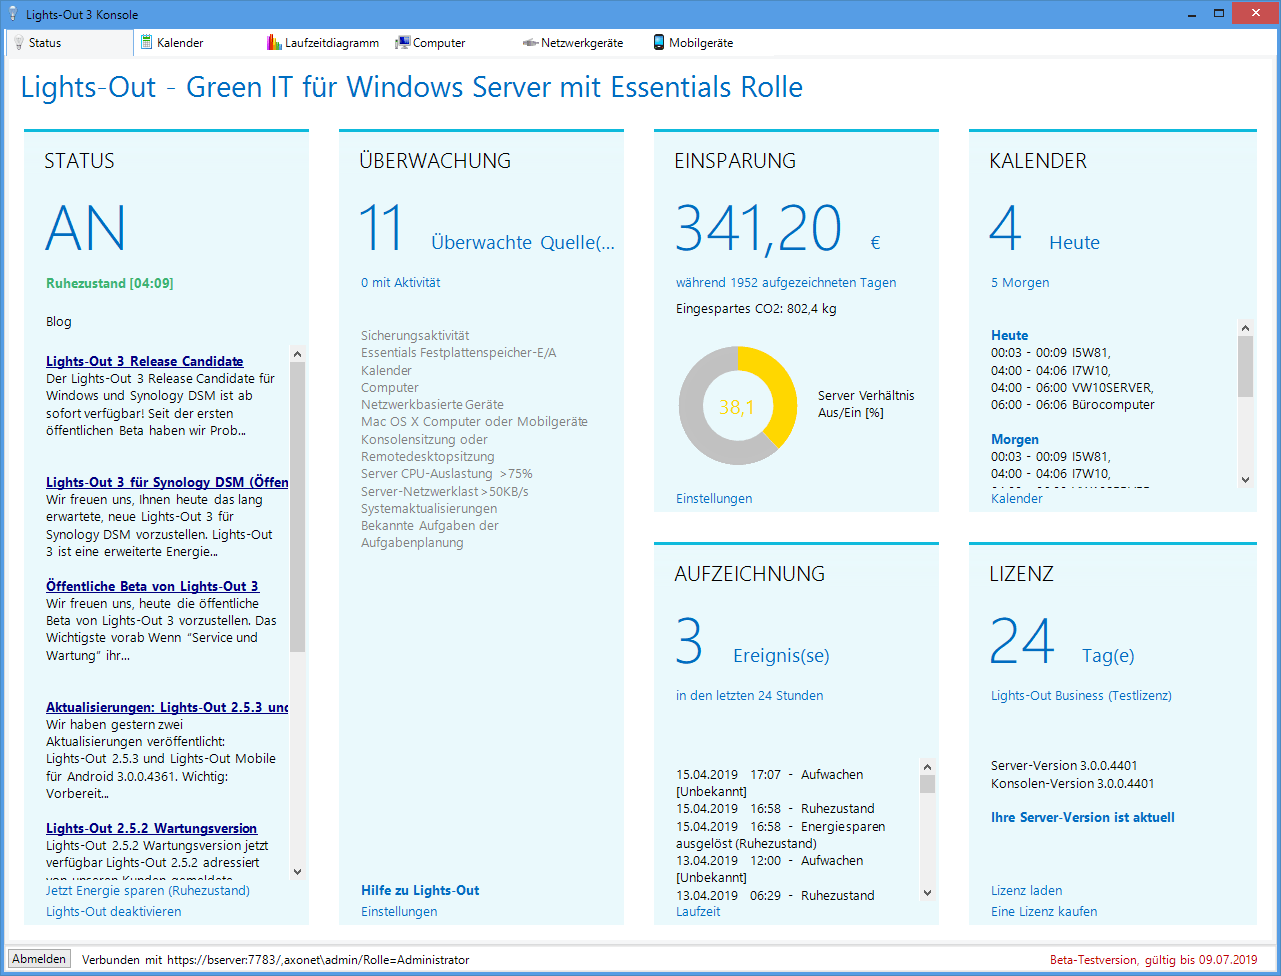Screen dimensions: 1281x976
Task: Click Netzwerkbasierte Geräte entry
Action: click(432, 405)
